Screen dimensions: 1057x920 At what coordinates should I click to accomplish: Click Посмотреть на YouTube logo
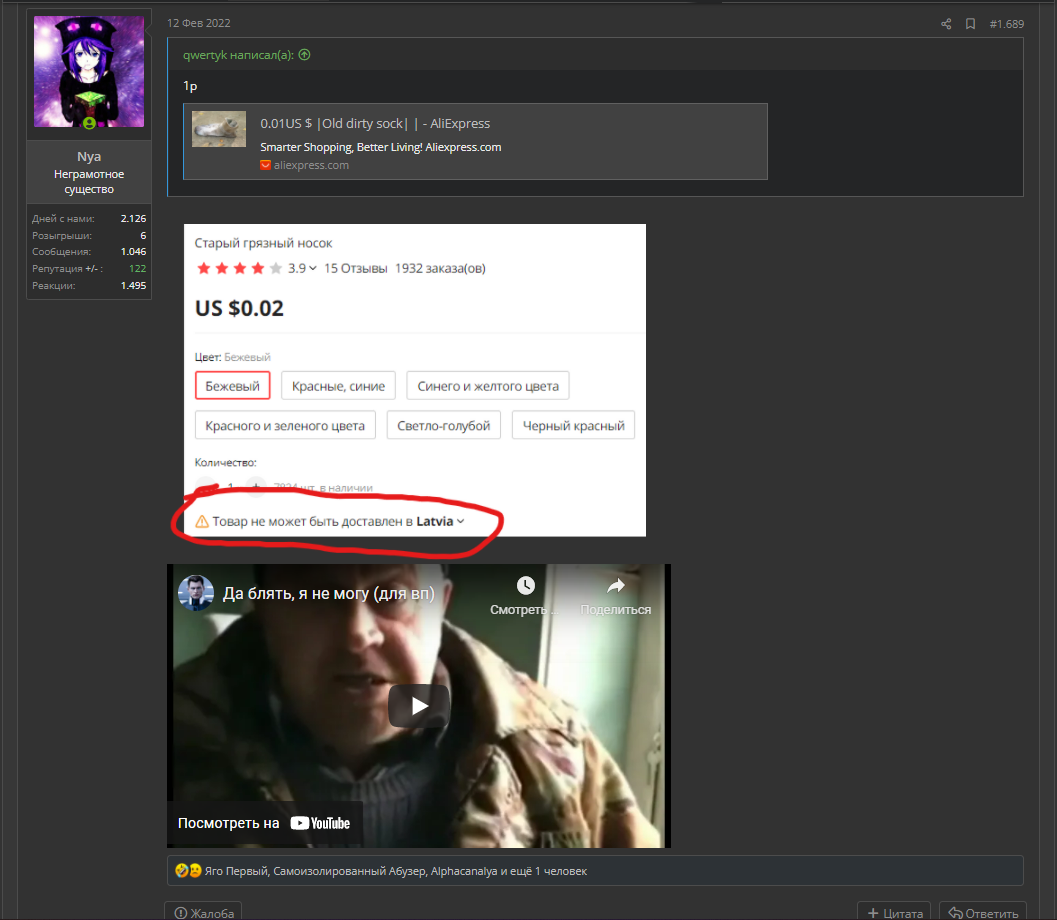tap(320, 823)
